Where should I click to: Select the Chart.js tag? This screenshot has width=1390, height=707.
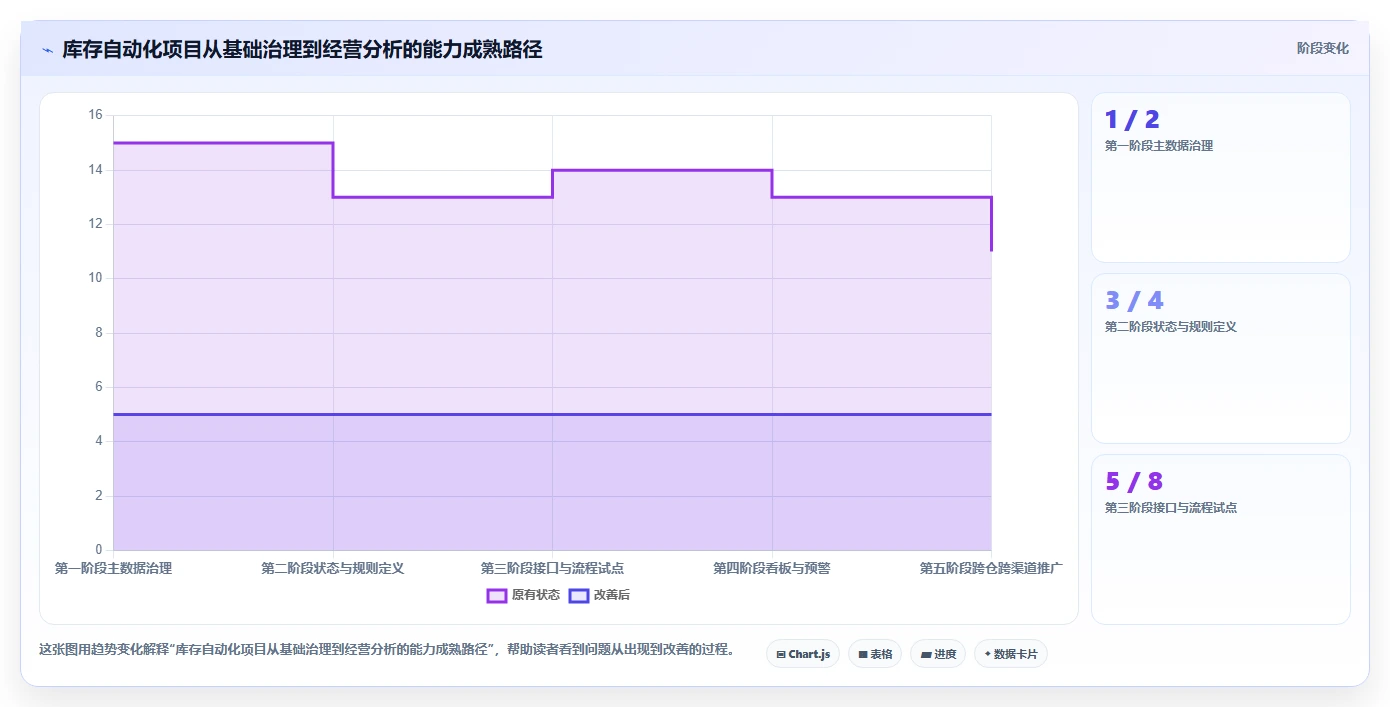pyautogui.click(x=803, y=654)
